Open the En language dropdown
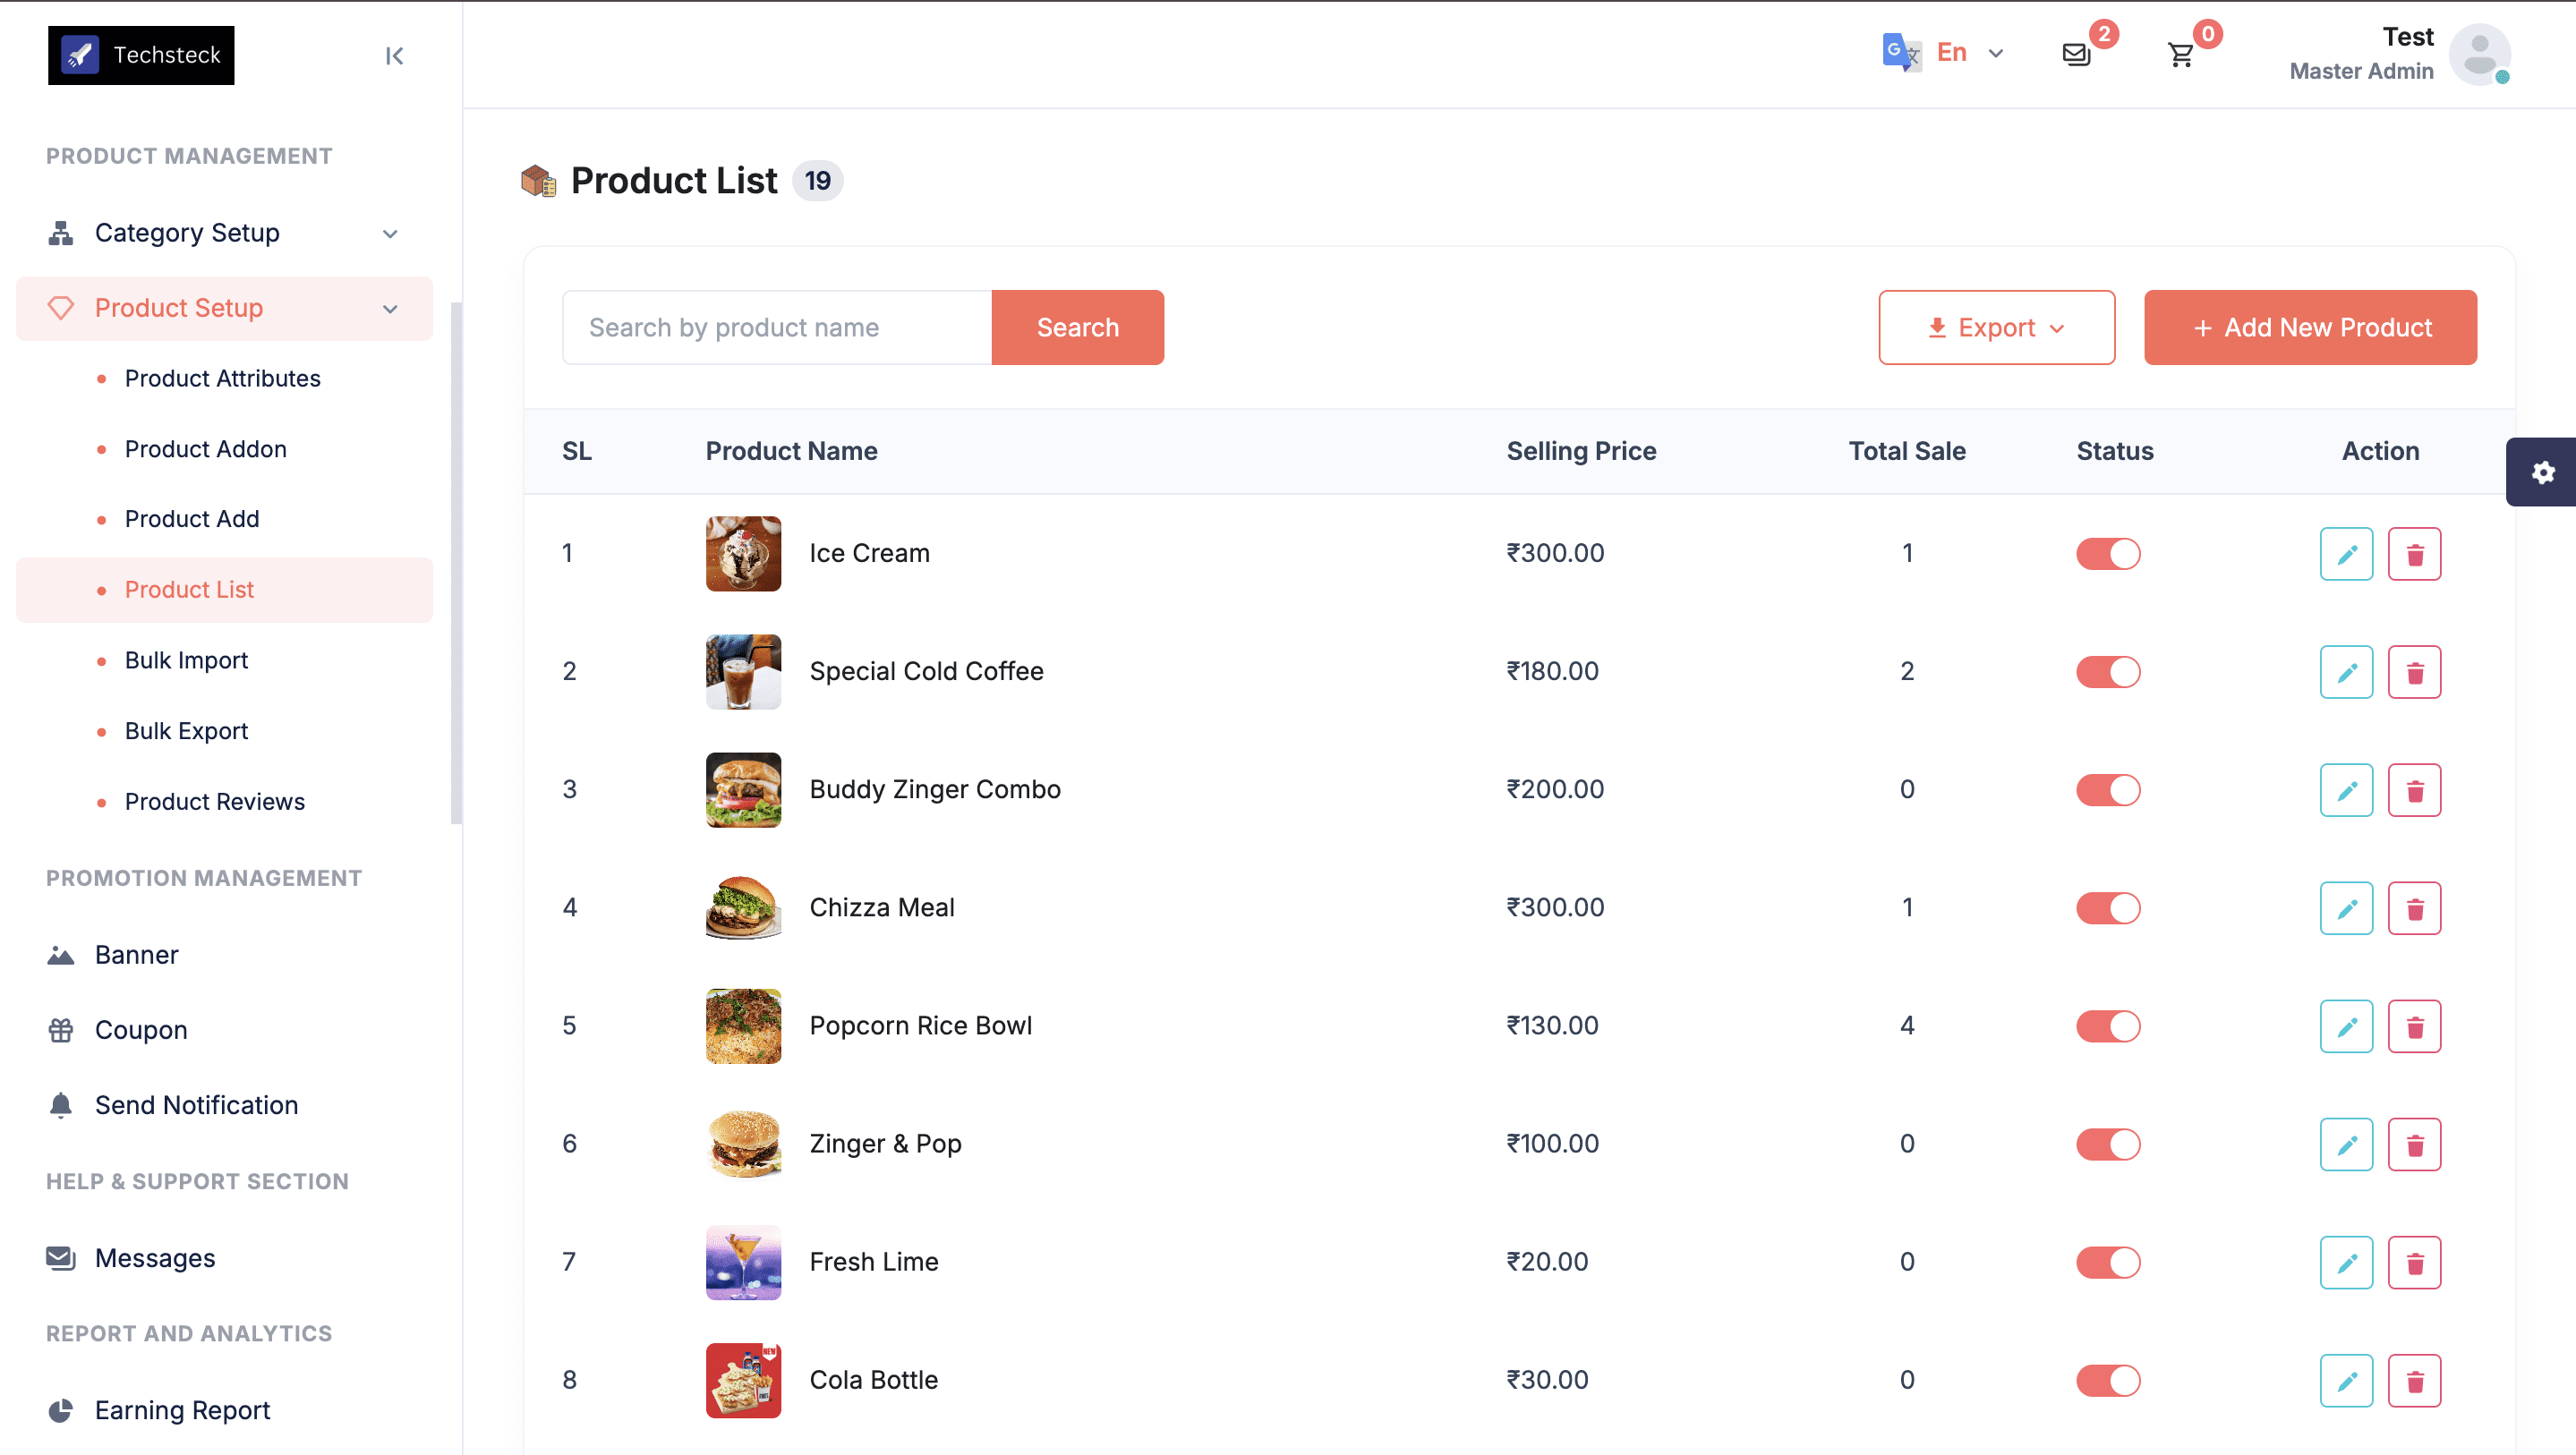 pyautogui.click(x=1969, y=53)
